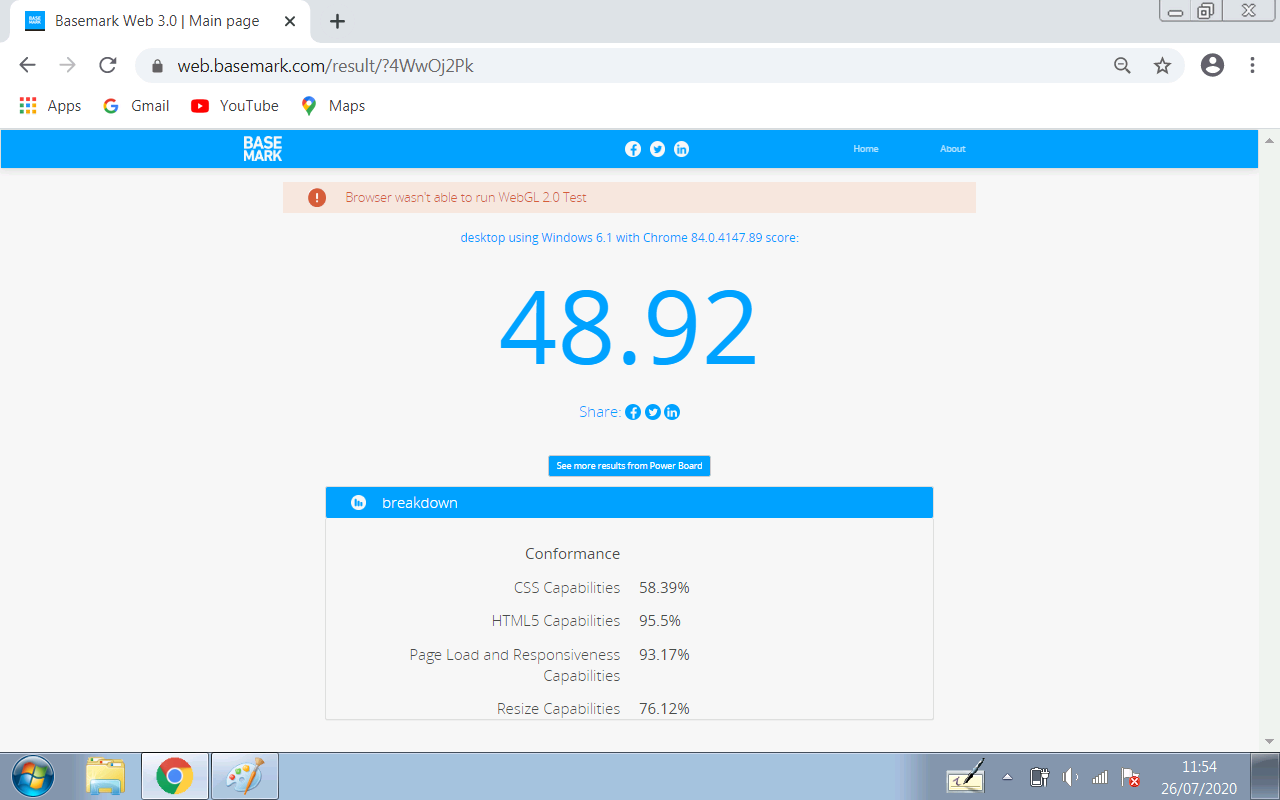This screenshot has height=800, width=1280.
Task: Open the About page link
Action: point(952,148)
